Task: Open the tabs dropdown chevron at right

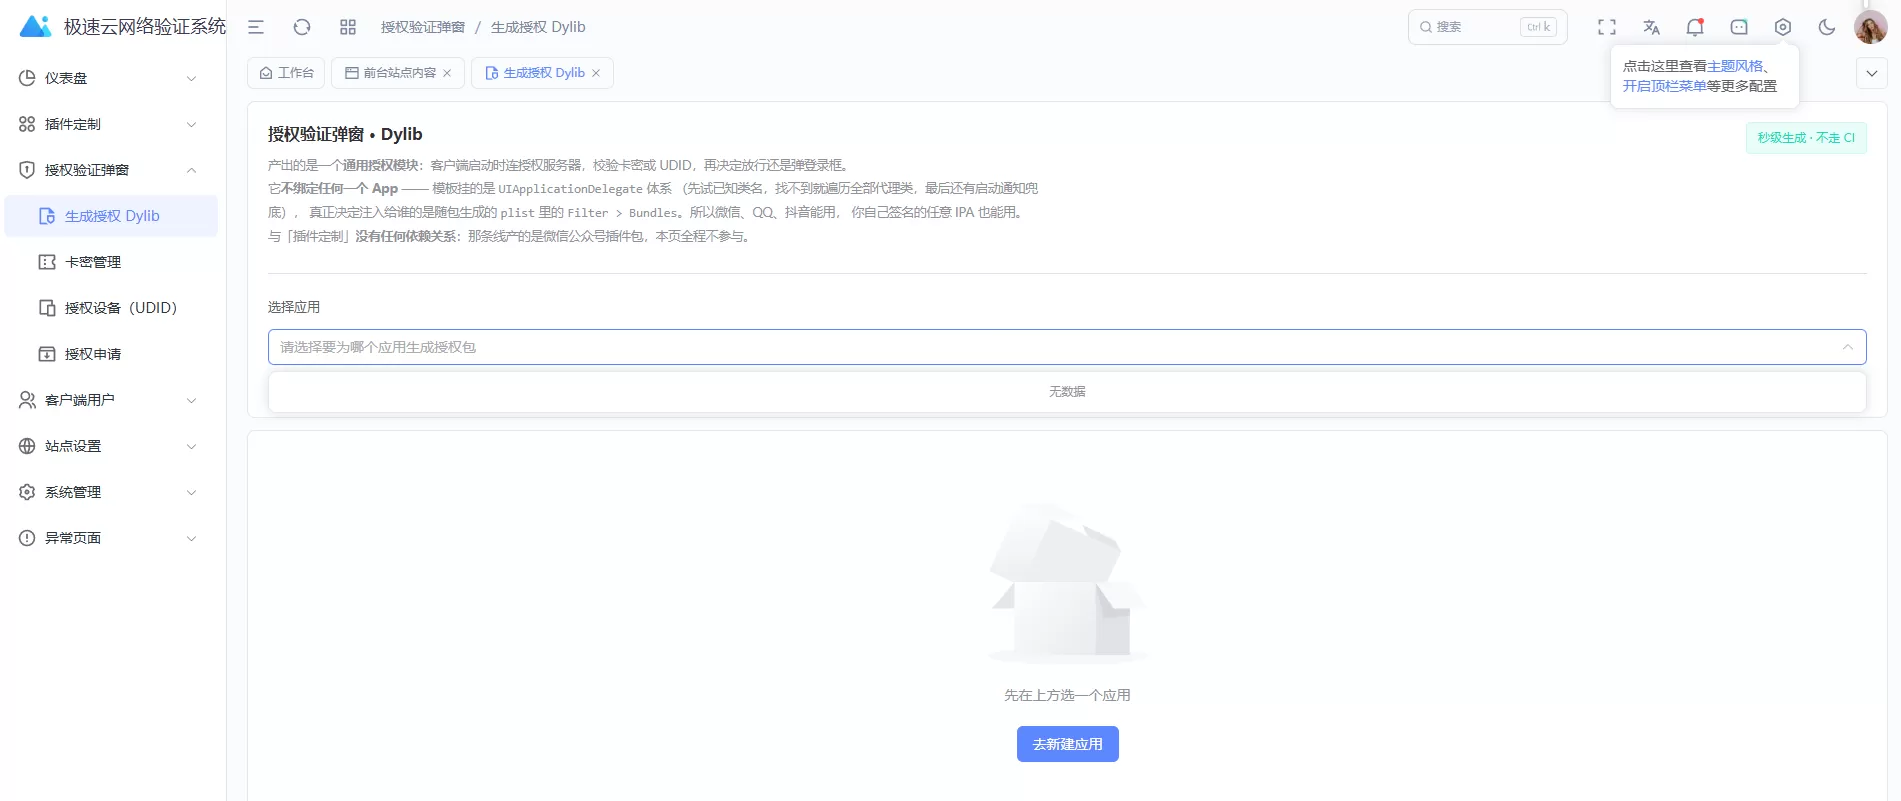Action: pos(1872,73)
